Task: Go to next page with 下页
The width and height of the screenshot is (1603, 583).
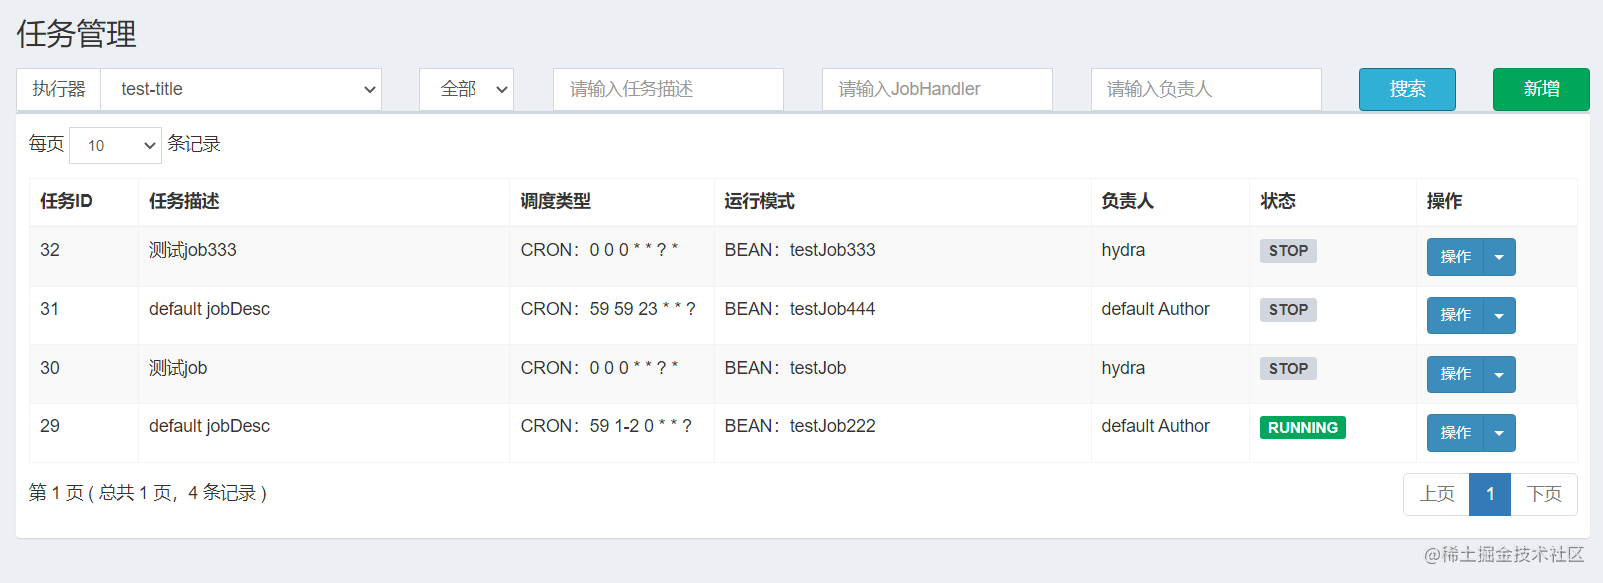Action: coord(1544,494)
